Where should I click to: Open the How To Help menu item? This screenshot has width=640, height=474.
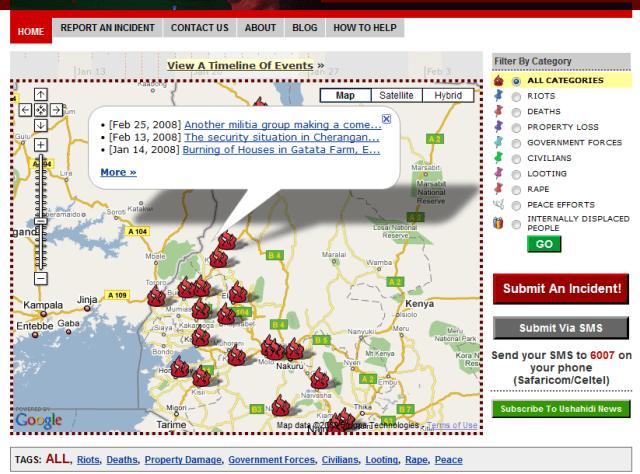click(365, 28)
